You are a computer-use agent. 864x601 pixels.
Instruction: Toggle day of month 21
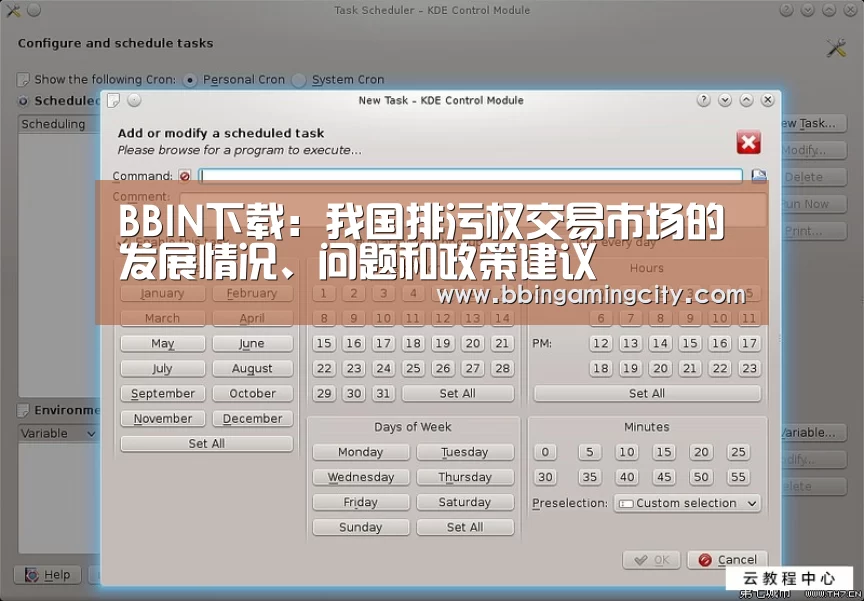[x=502, y=343]
